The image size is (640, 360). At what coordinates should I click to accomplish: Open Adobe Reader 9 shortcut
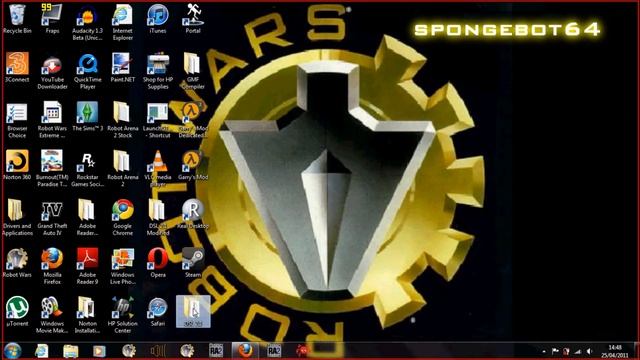click(87, 267)
